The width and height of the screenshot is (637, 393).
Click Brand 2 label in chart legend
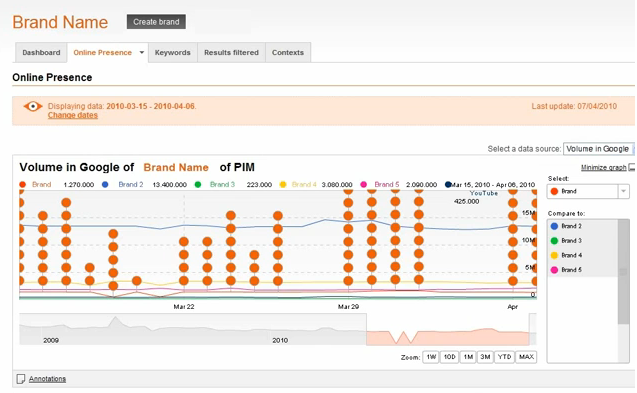(x=131, y=185)
